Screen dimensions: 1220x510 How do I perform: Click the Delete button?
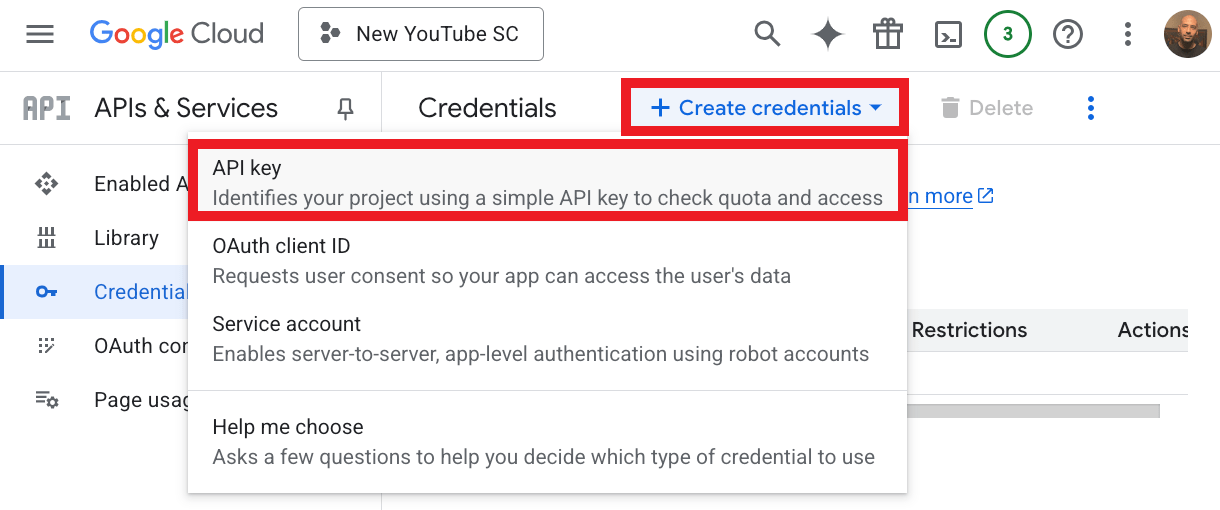[x=987, y=108]
